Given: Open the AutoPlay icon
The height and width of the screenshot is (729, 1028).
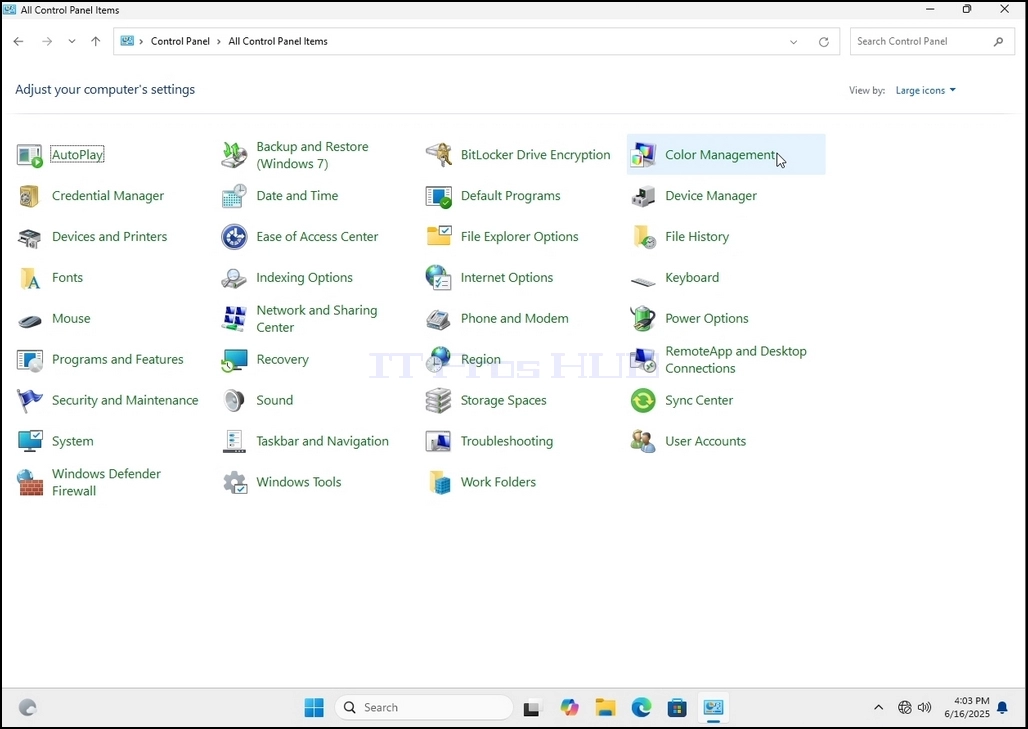Looking at the screenshot, I should tap(30, 155).
